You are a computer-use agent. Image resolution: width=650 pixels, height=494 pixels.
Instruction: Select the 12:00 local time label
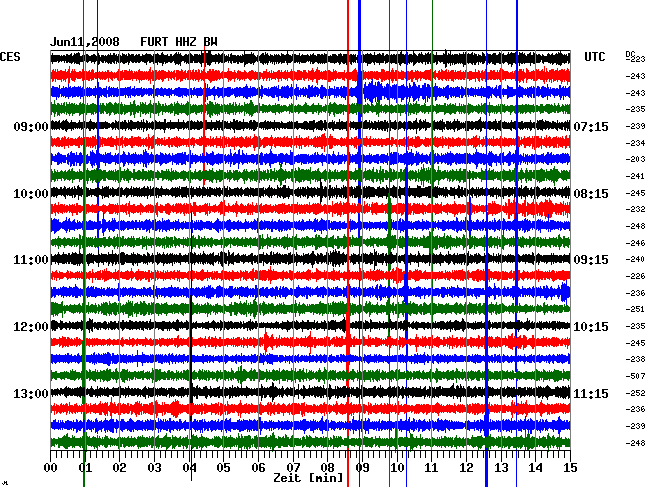(31, 327)
